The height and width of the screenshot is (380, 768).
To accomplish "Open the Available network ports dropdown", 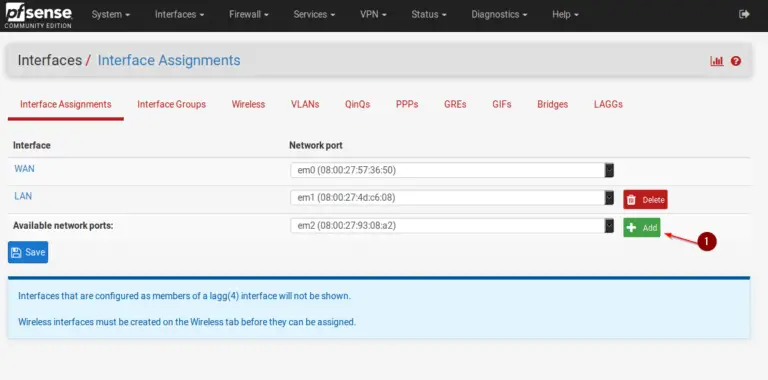I will pyautogui.click(x=452, y=226).
